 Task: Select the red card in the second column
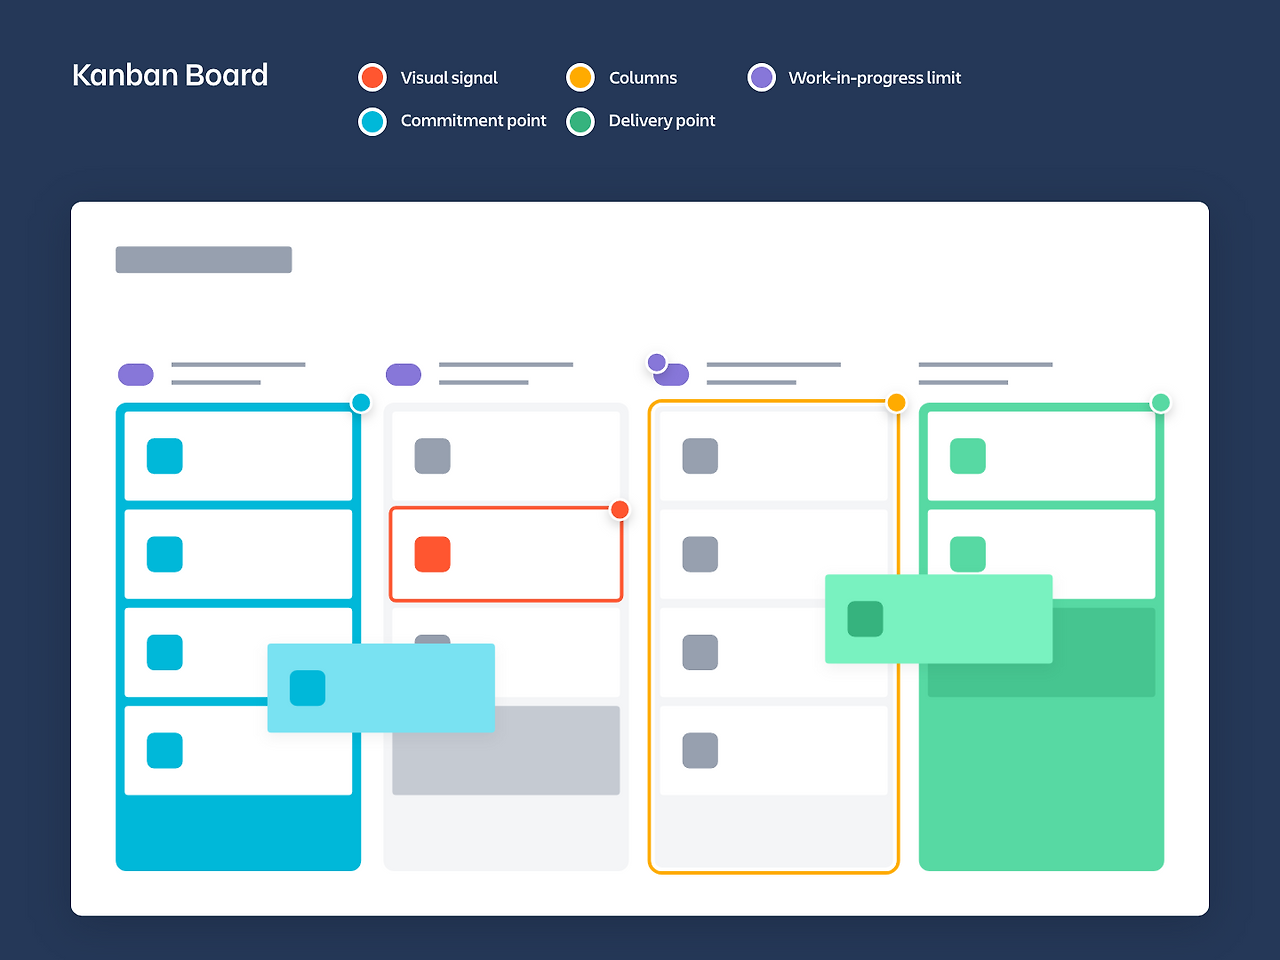[506, 554]
